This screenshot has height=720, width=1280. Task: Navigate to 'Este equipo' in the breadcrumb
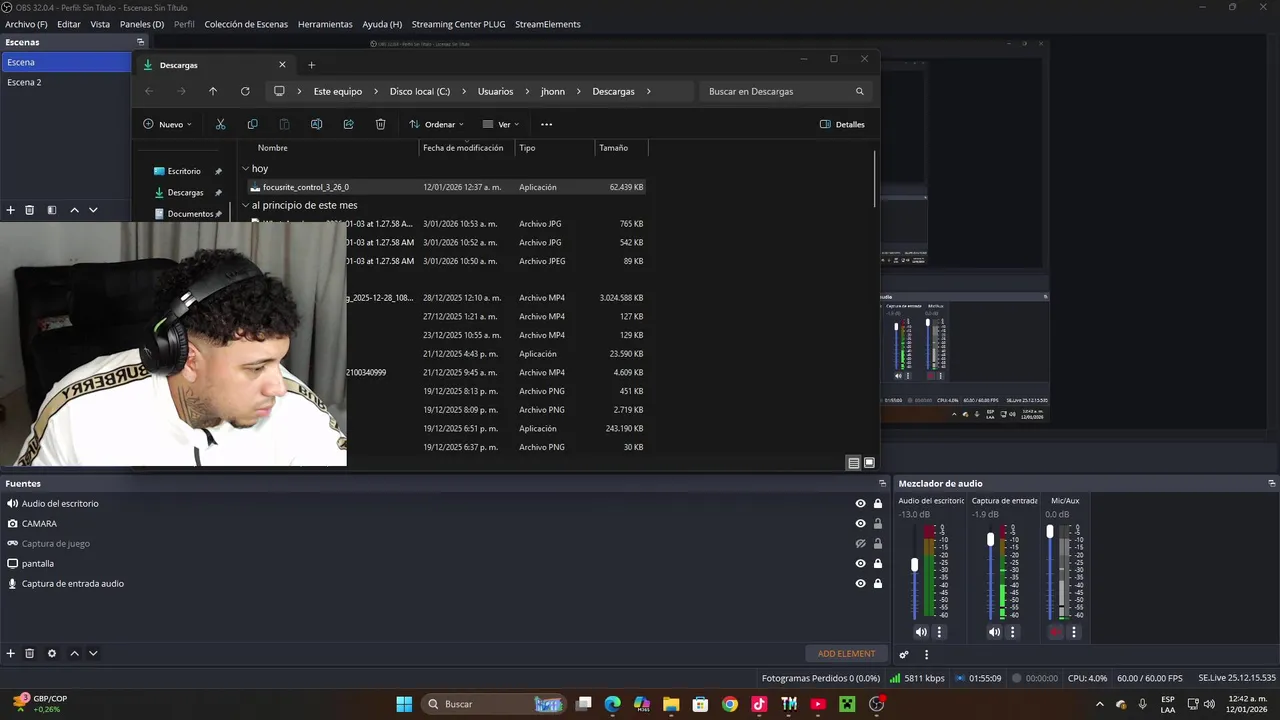(338, 91)
